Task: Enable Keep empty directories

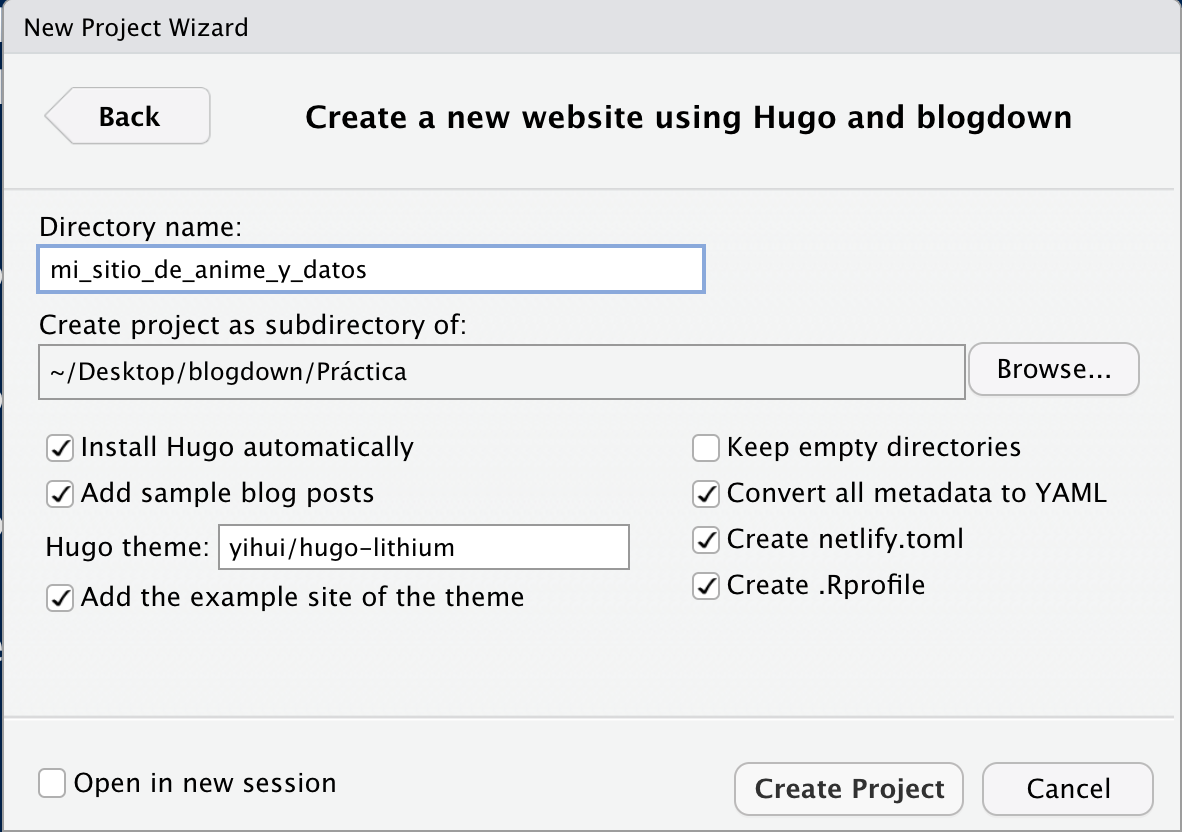Action: point(706,448)
